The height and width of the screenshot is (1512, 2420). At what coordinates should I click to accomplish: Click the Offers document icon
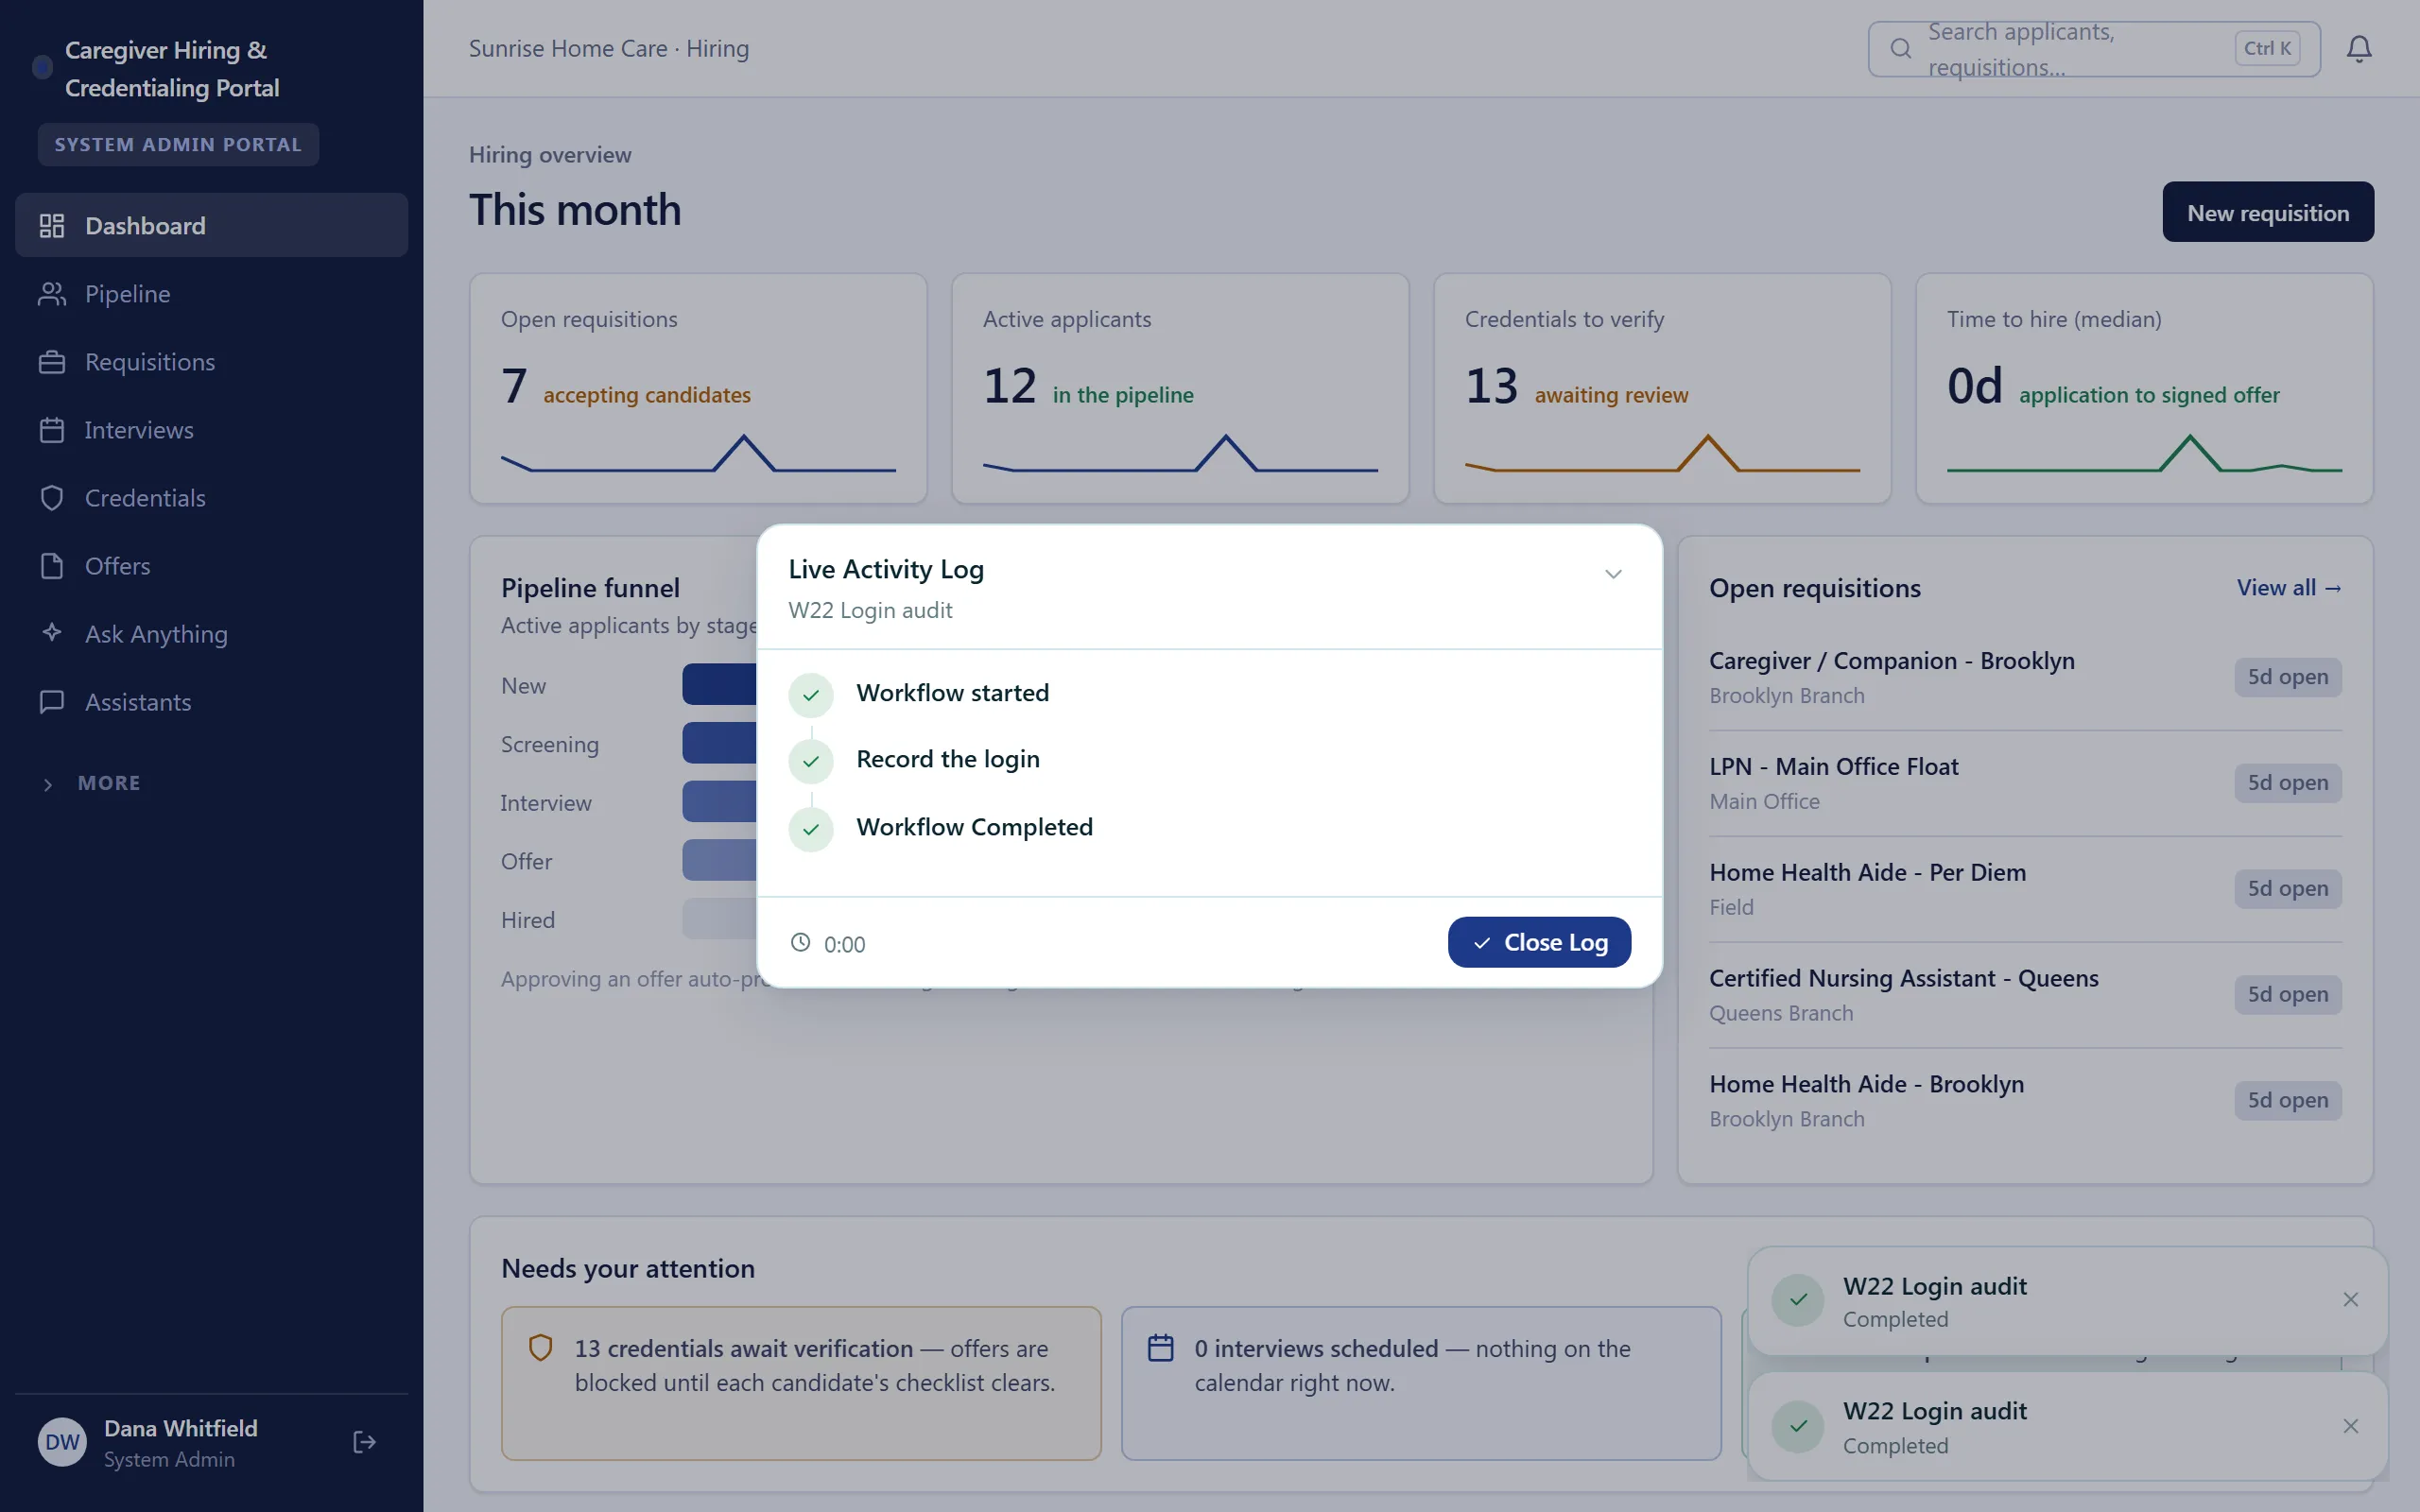(x=52, y=566)
